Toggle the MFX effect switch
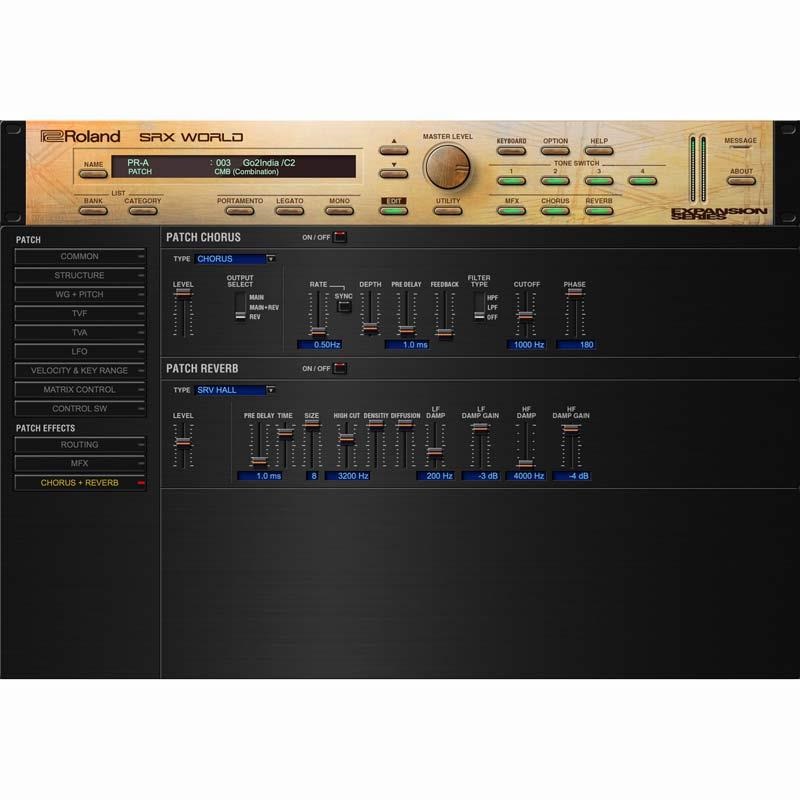Screen dimensions: 800x800 click(x=511, y=211)
